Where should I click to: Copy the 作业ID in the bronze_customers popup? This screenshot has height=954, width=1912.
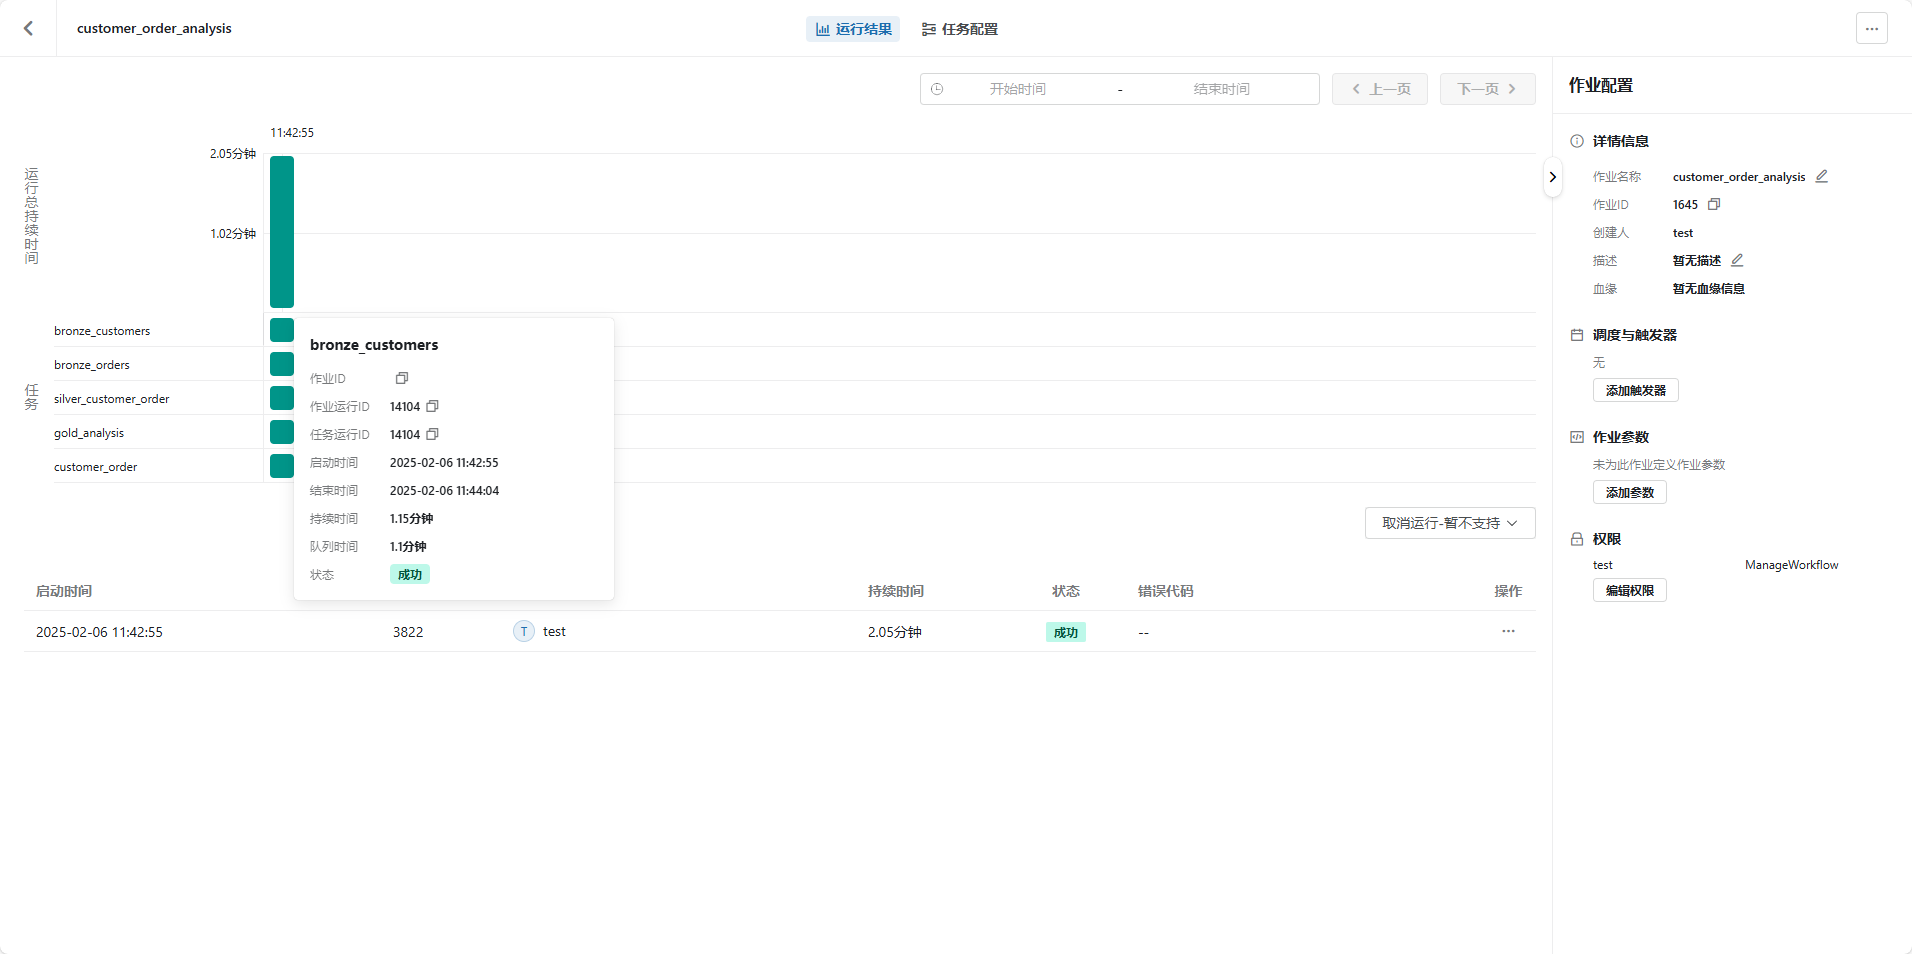tap(402, 378)
